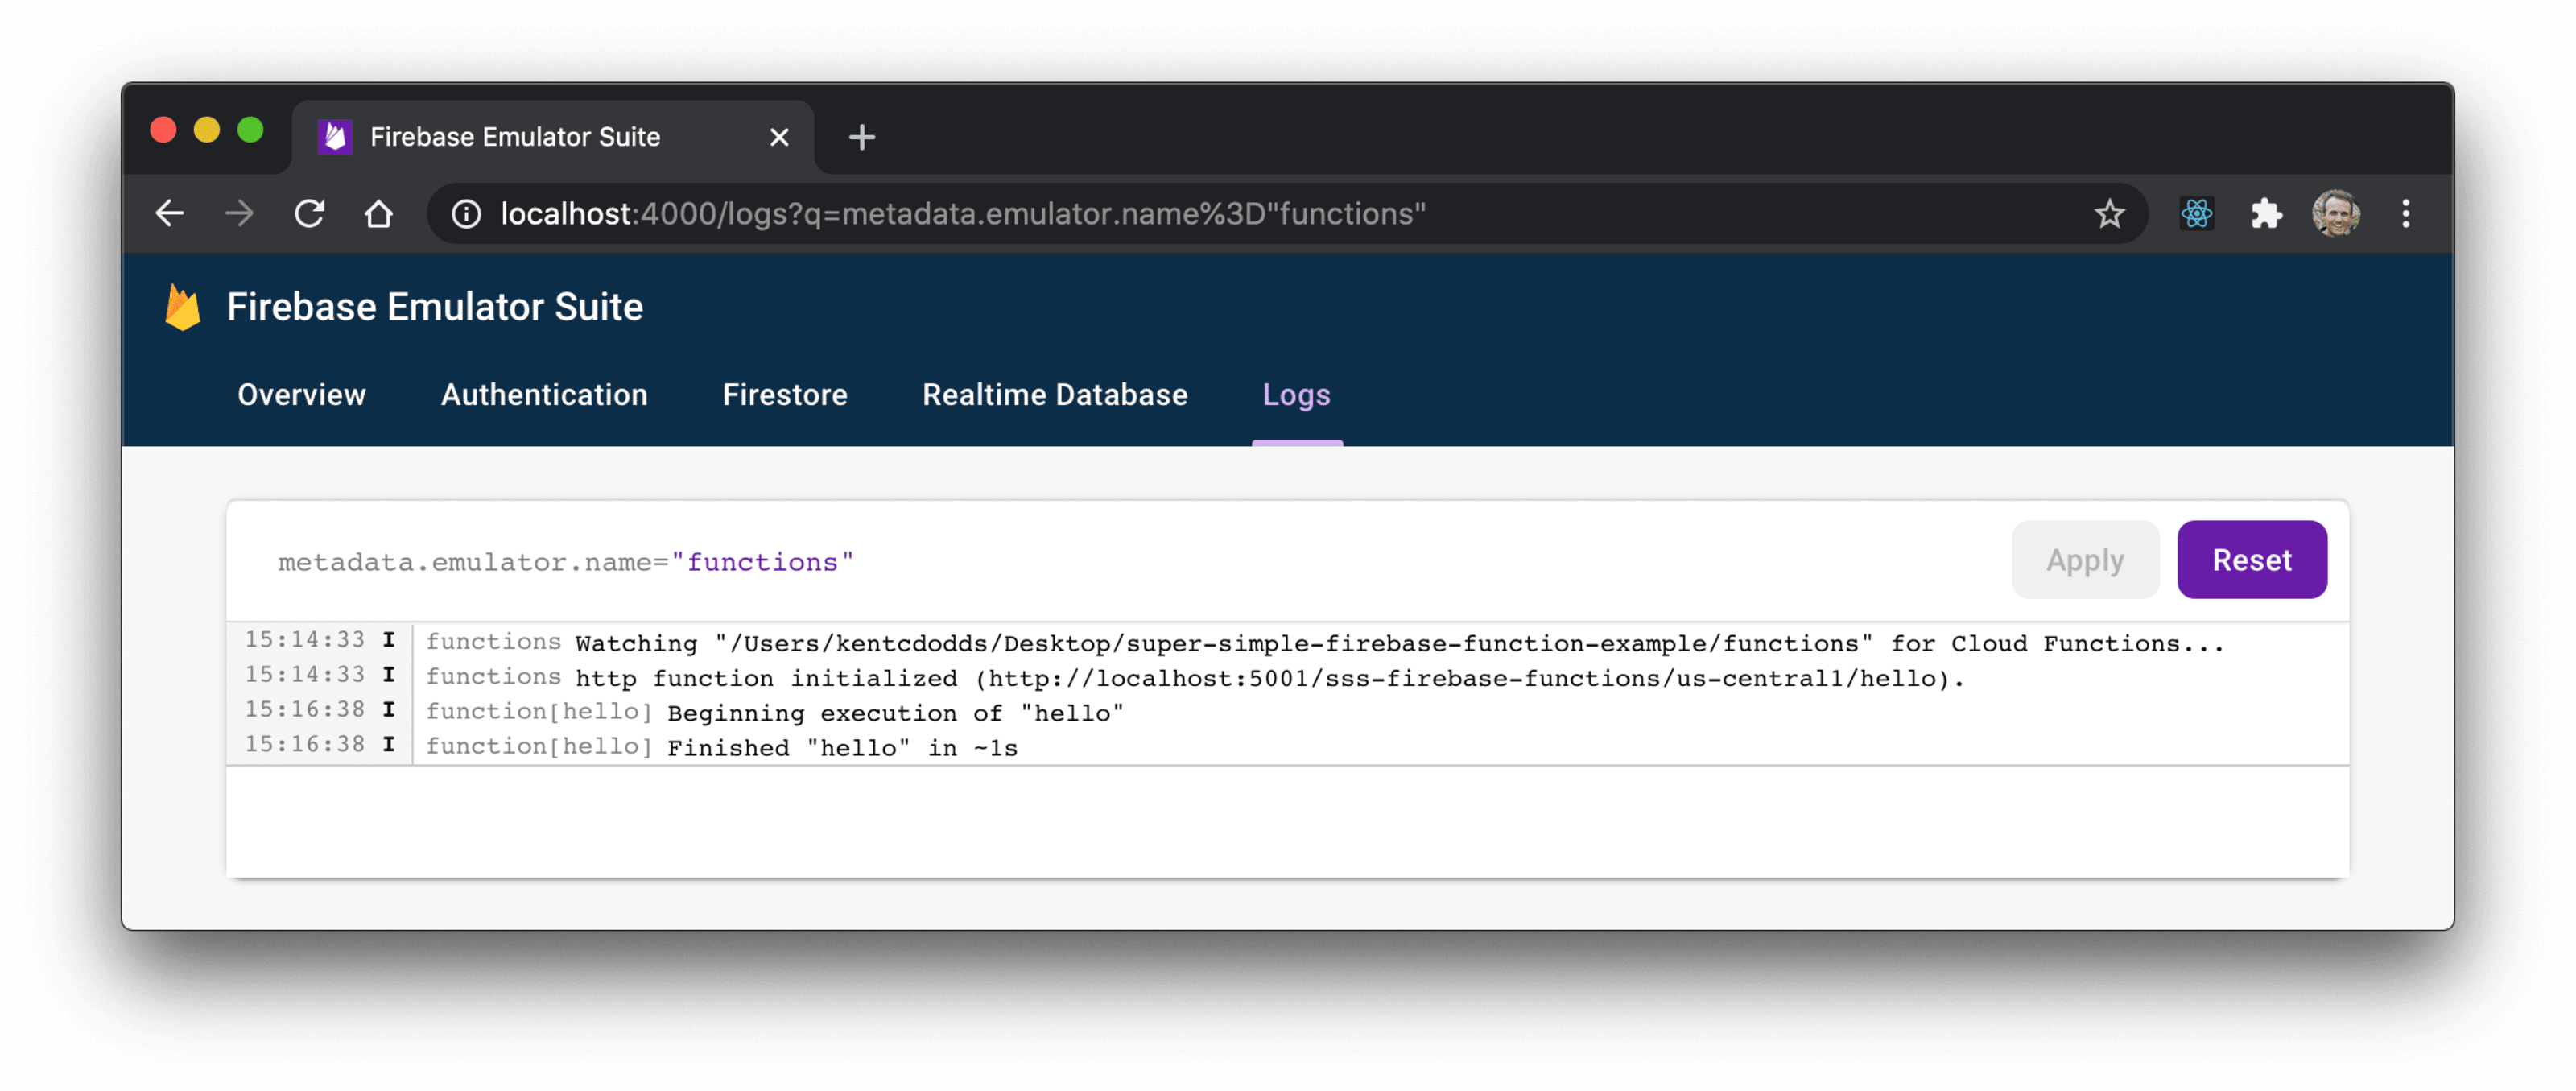Select the "Beginning execution of hello" log line
The image size is (2576, 1091).
tap(1288, 712)
